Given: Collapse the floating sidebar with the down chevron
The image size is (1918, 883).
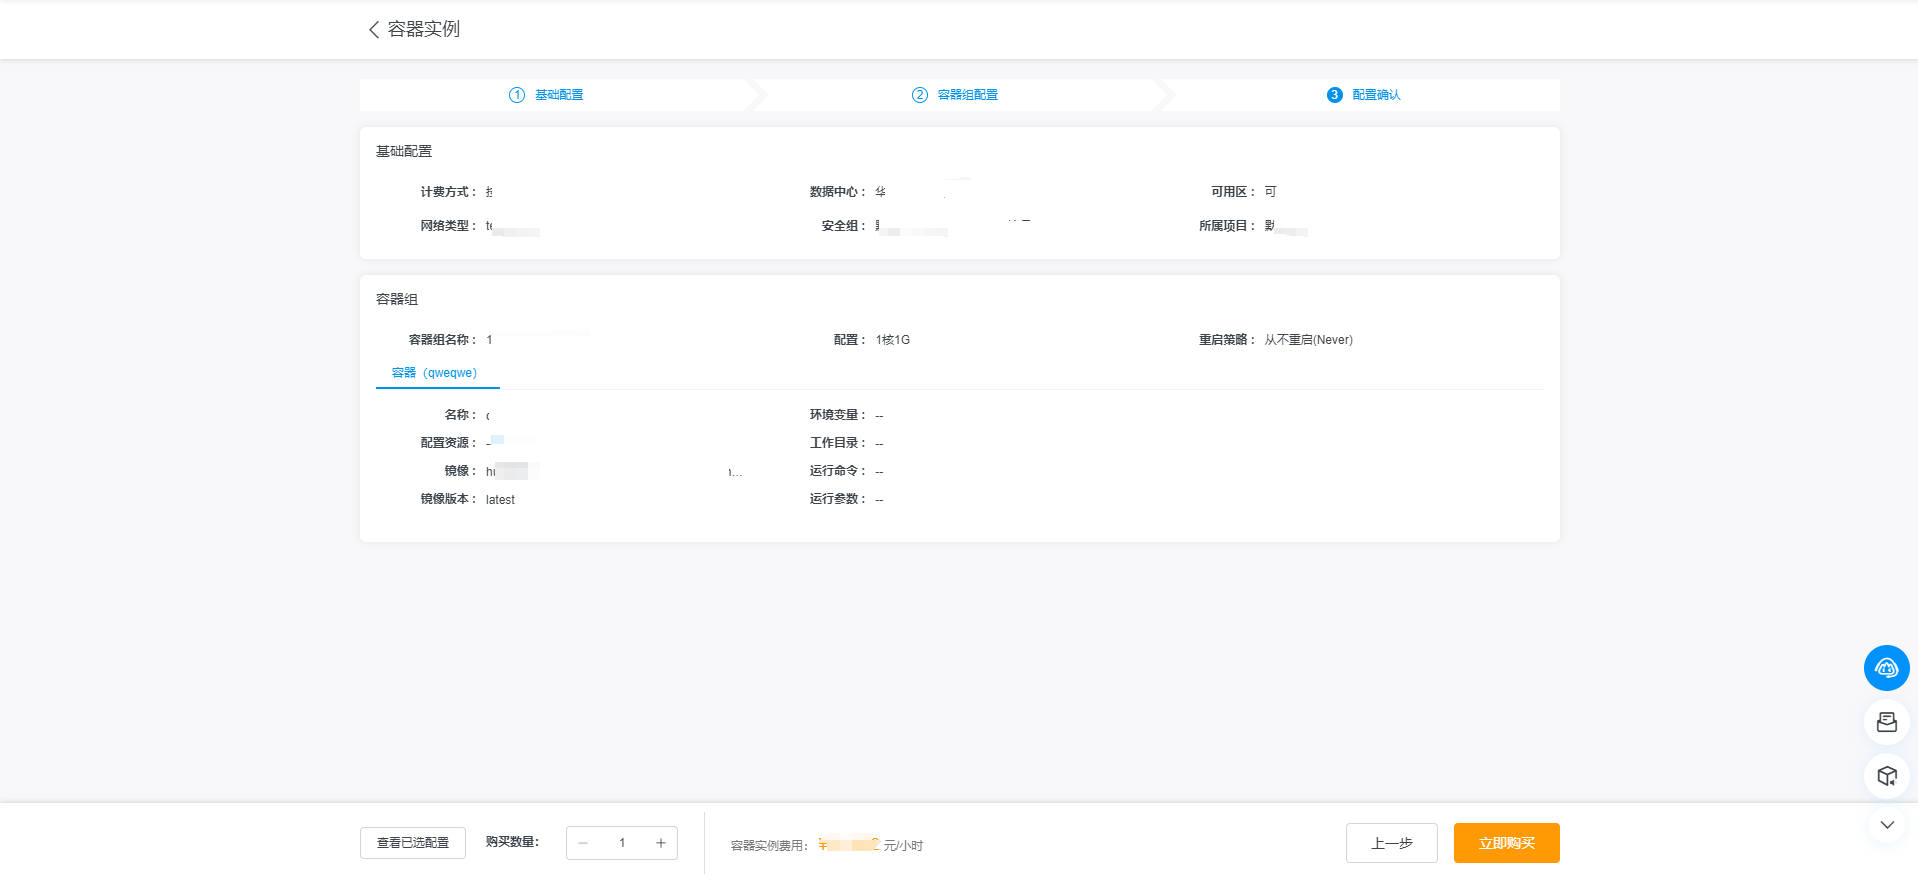Looking at the screenshot, I should pos(1886,825).
